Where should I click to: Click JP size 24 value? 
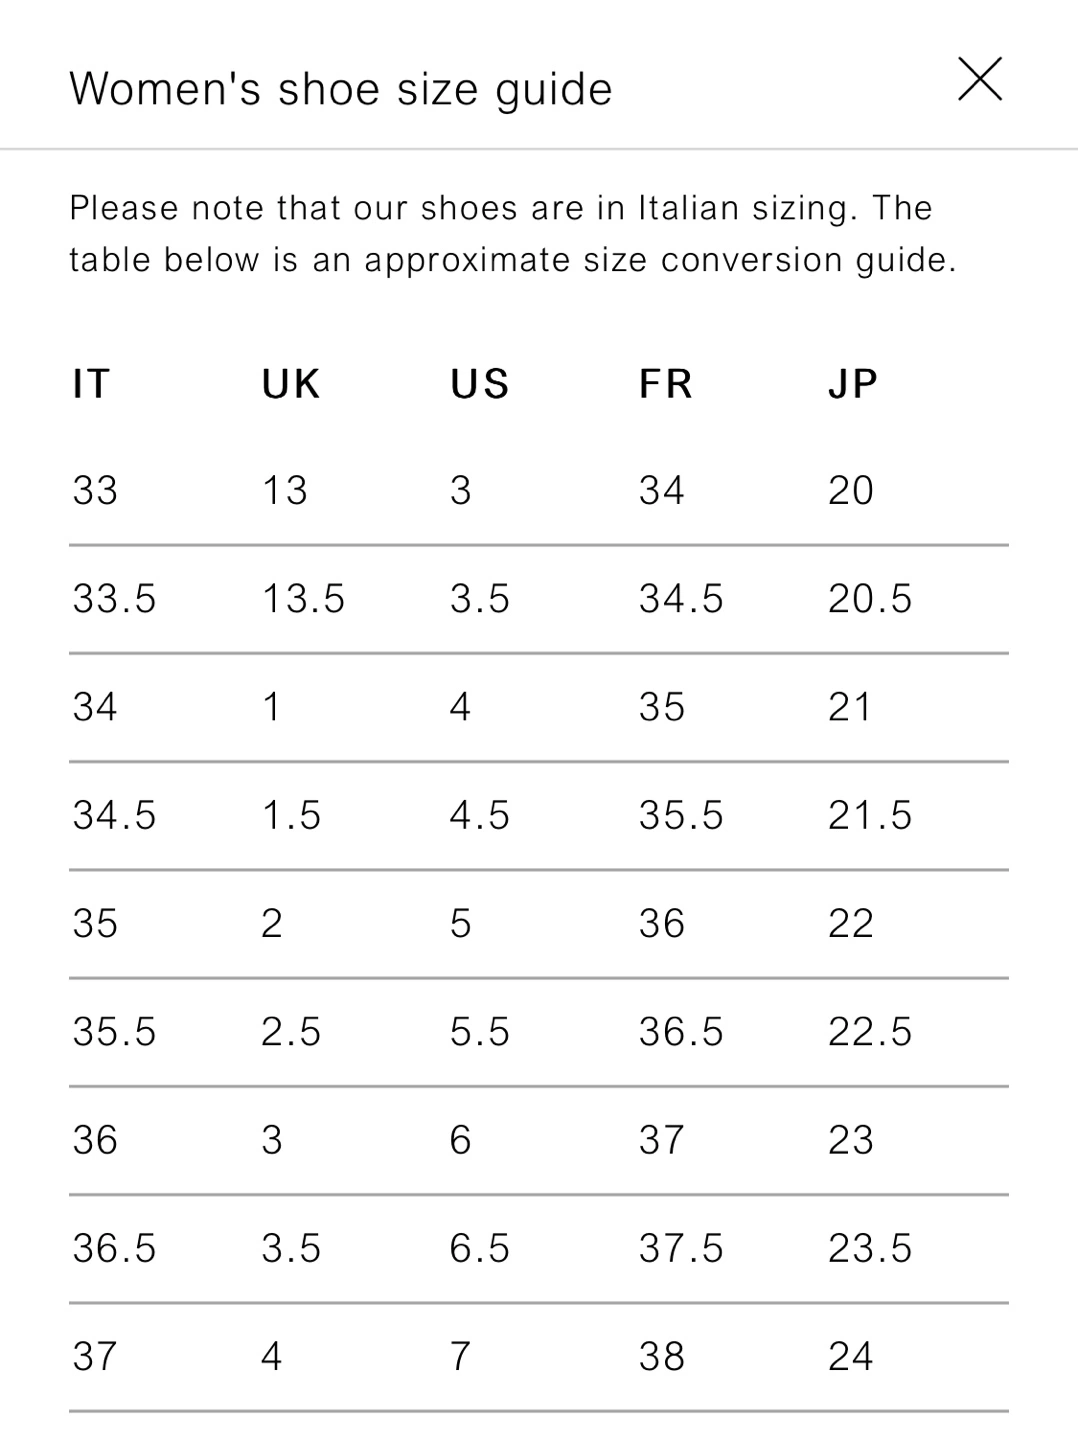point(851,1356)
